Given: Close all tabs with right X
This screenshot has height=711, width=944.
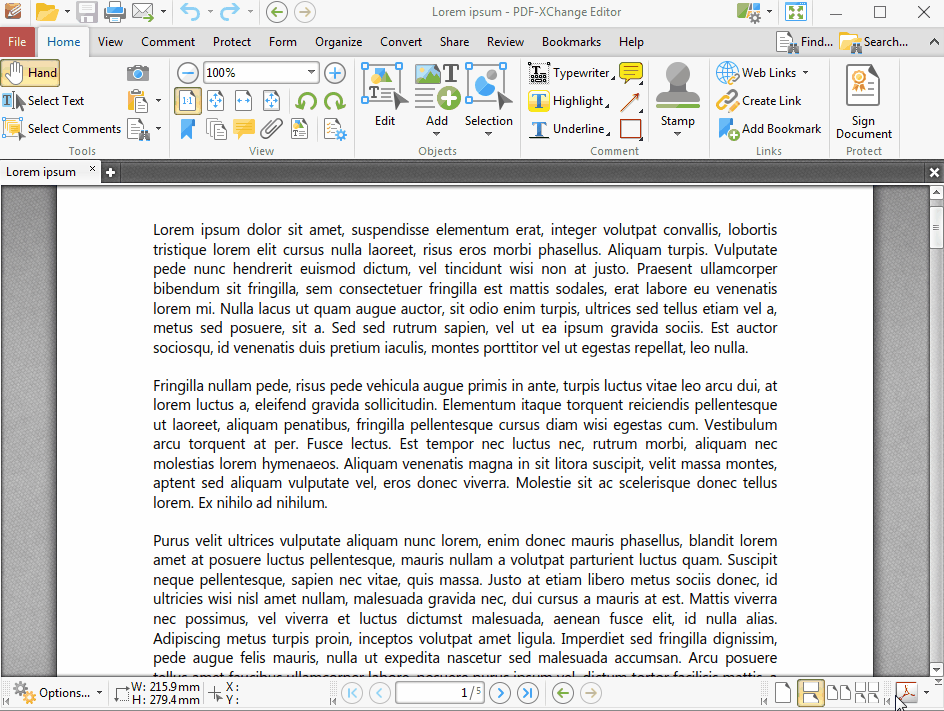Looking at the screenshot, I should point(934,173).
